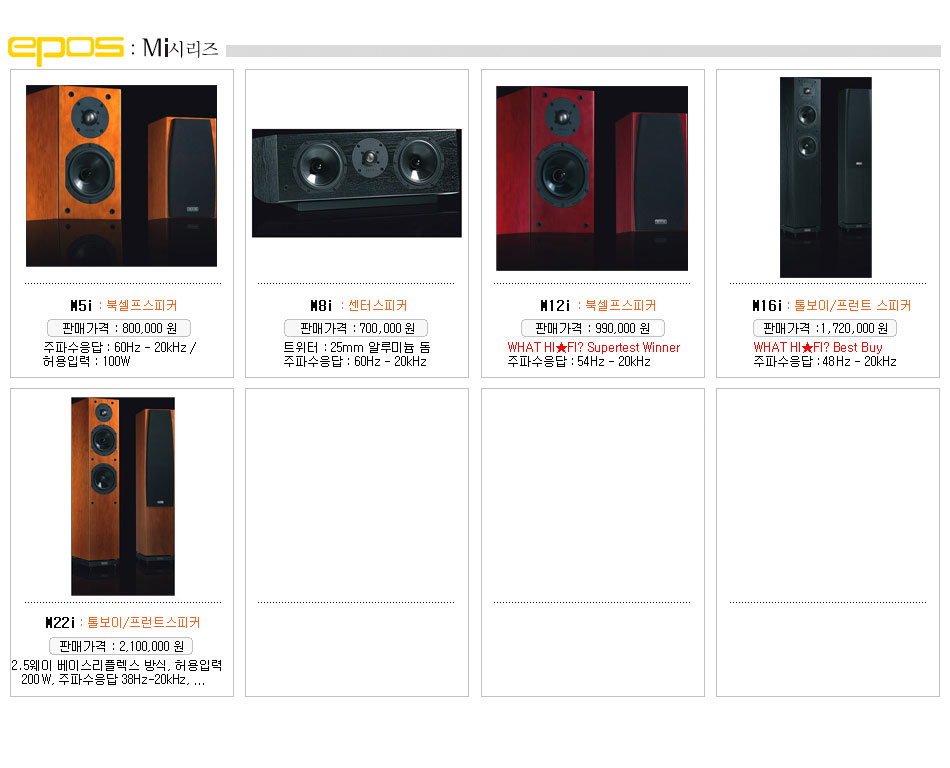Click the M5i price button 800,000 원
This screenshot has height=768, width=950.
[119, 328]
